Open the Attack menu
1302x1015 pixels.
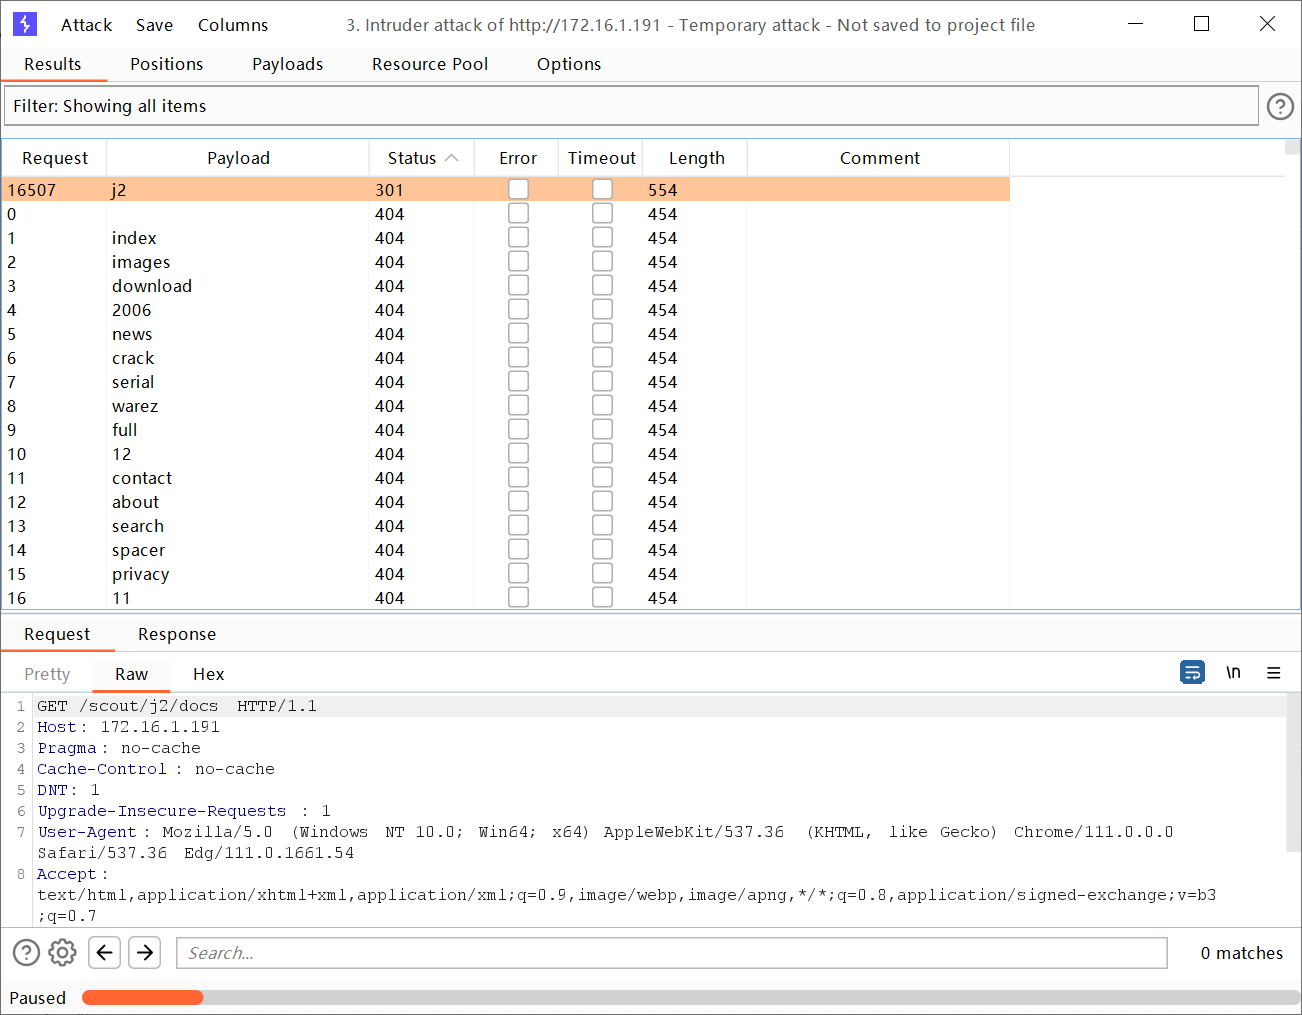[86, 25]
